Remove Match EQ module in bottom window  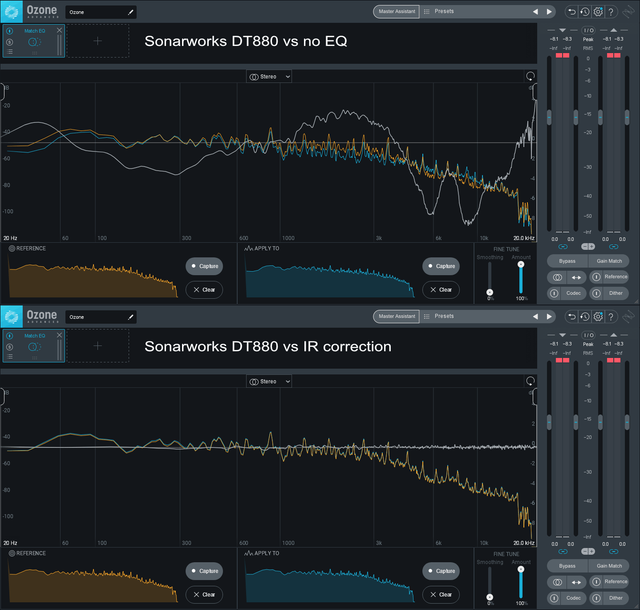tap(60, 335)
